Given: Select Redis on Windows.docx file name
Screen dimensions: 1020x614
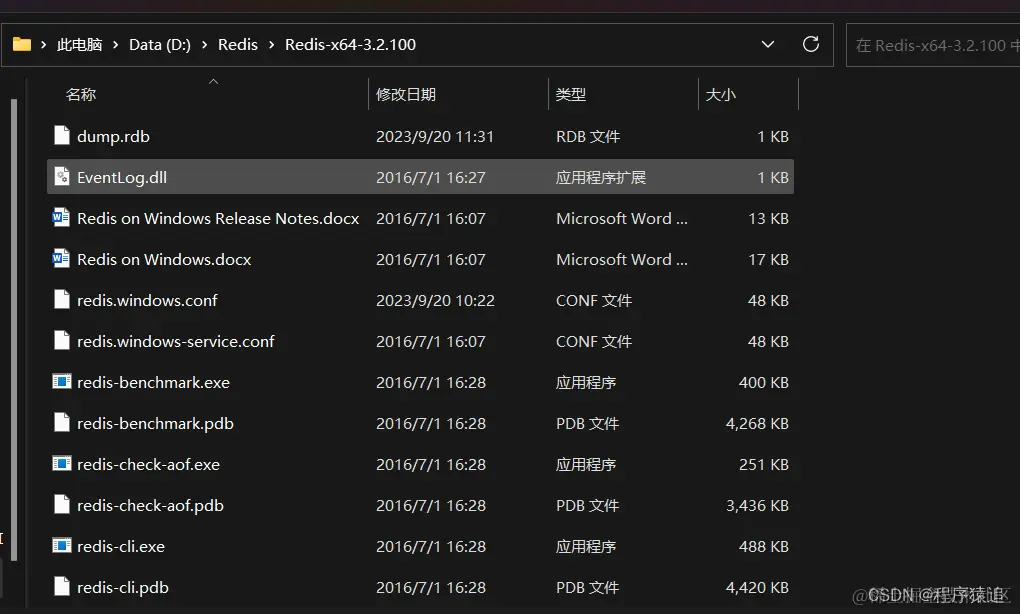Looking at the screenshot, I should click(164, 260).
